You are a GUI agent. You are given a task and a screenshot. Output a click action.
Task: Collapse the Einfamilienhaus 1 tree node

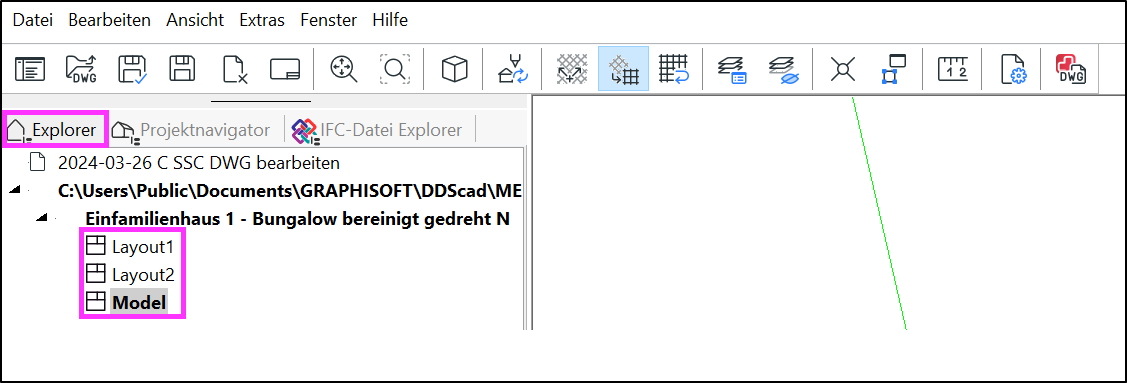[x=42, y=218]
